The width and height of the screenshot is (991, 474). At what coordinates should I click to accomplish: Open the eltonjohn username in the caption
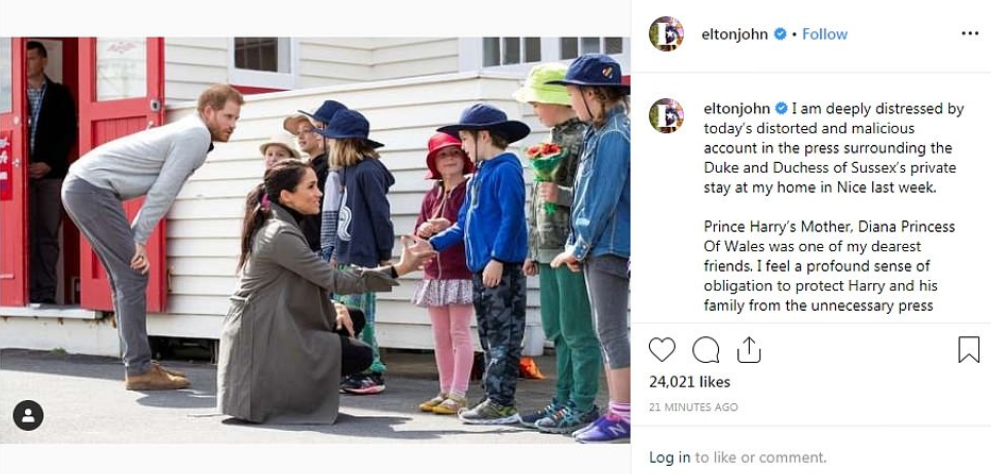(x=737, y=109)
